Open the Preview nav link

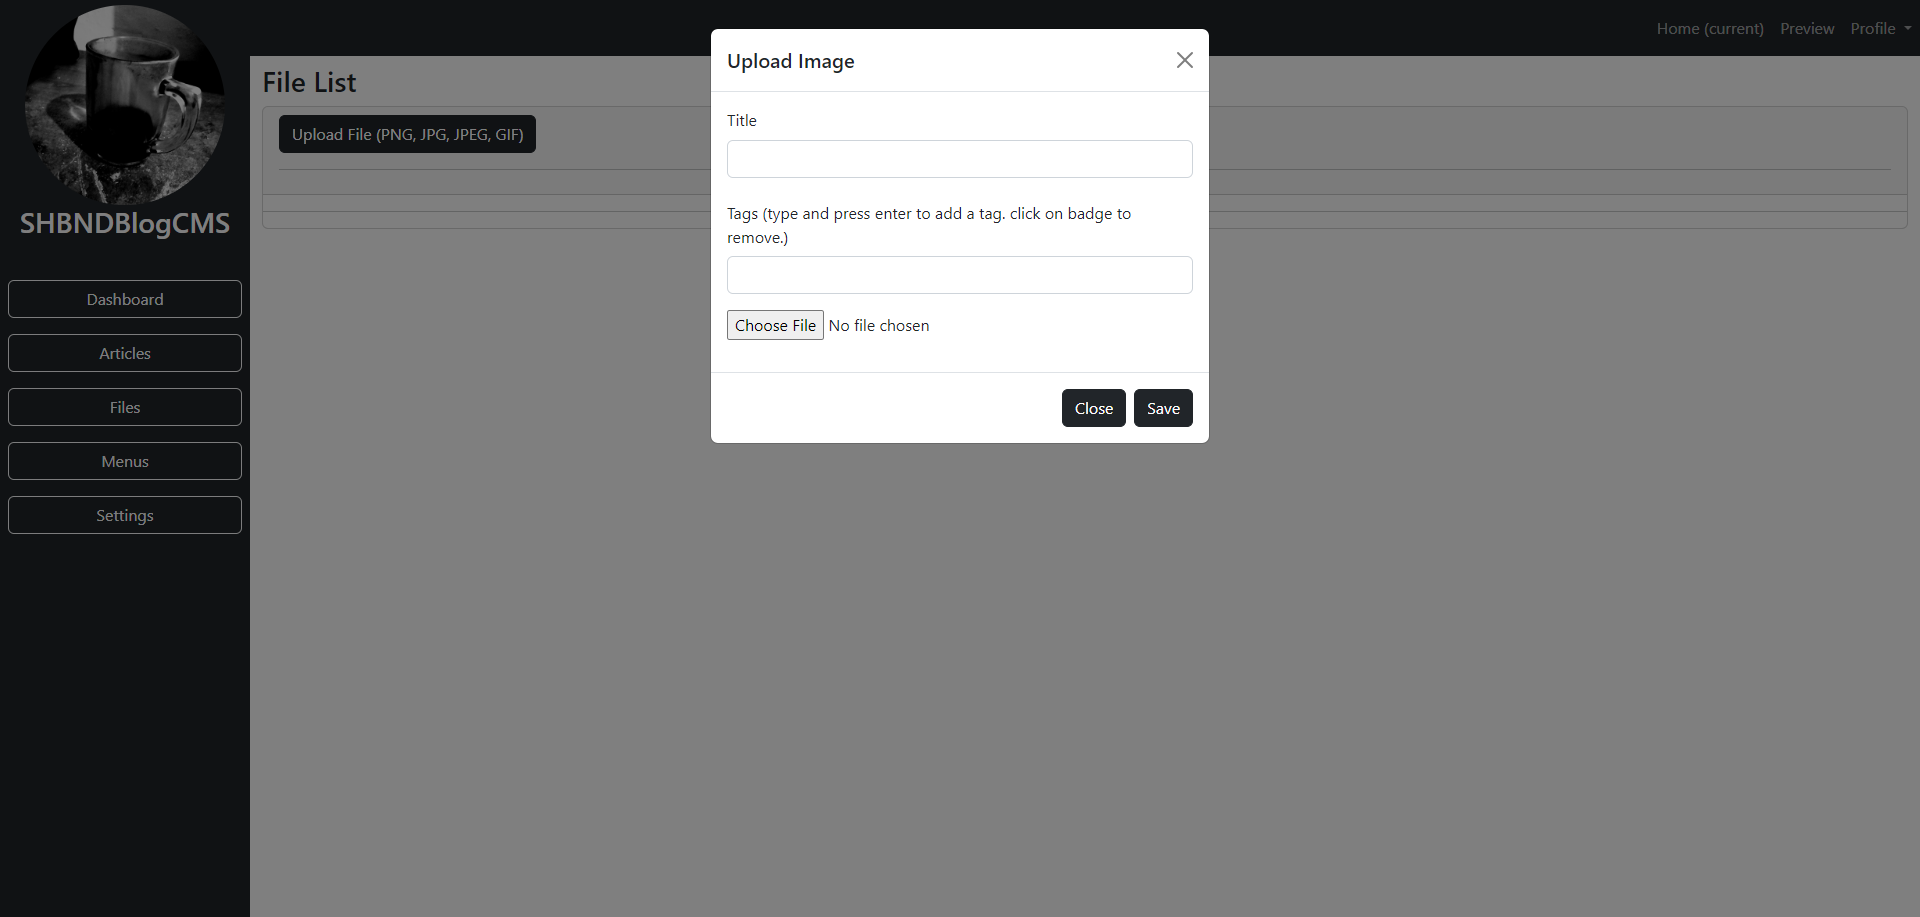(1807, 28)
